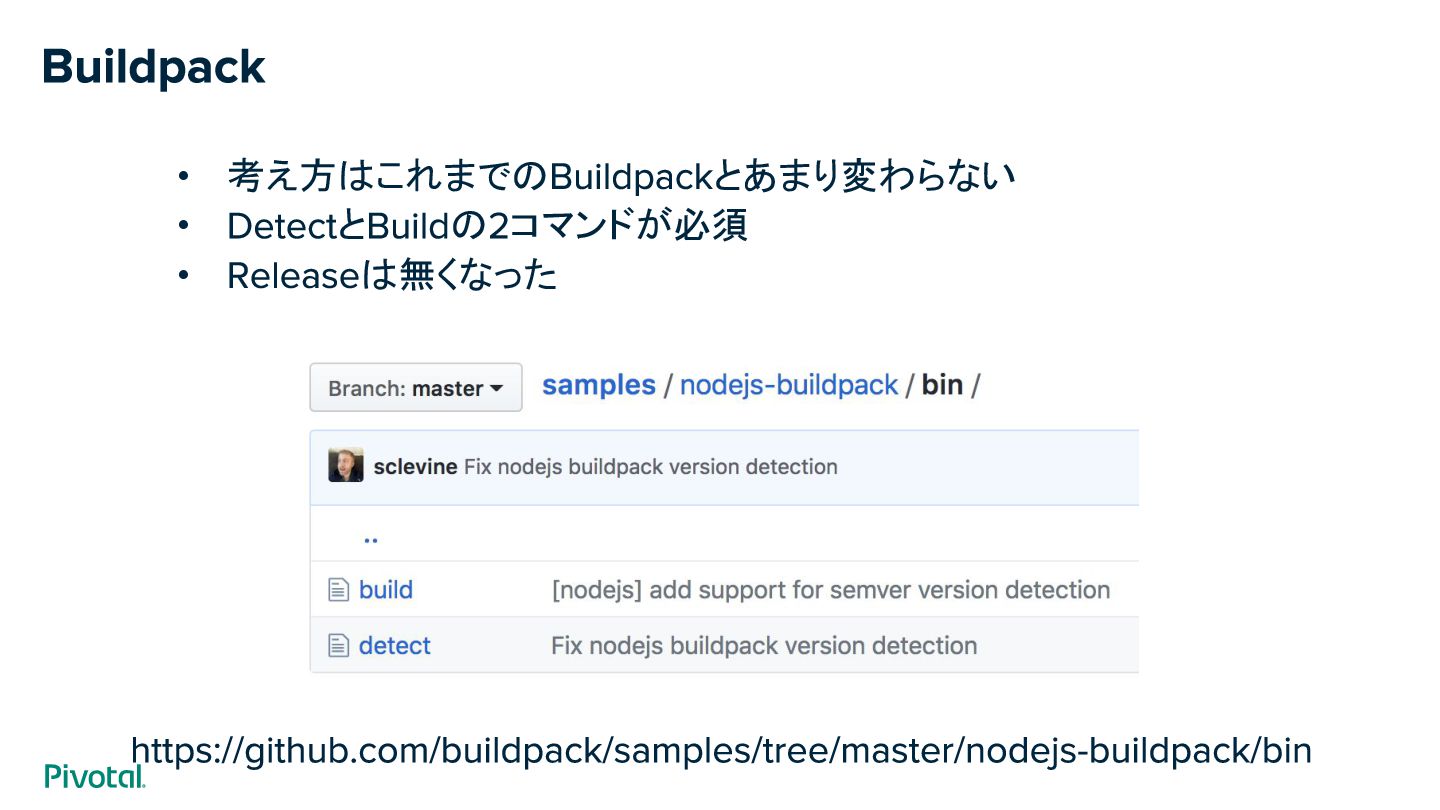Image resolution: width=1440 pixels, height=810 pixels.
Task: Click the github.com buildpack samples URL
Action: pyautogui.click(x=721, y=751)
